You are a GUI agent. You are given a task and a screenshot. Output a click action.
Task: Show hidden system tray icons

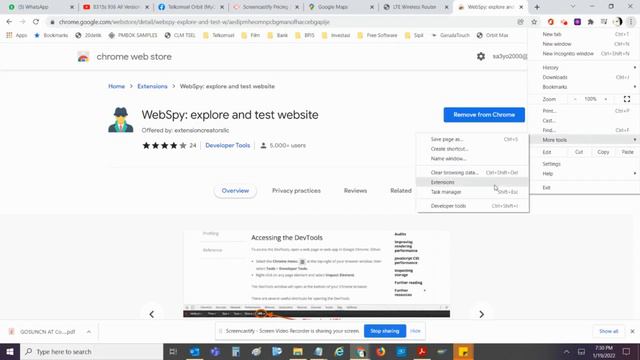pyautogui.click(x=567, y=351)
